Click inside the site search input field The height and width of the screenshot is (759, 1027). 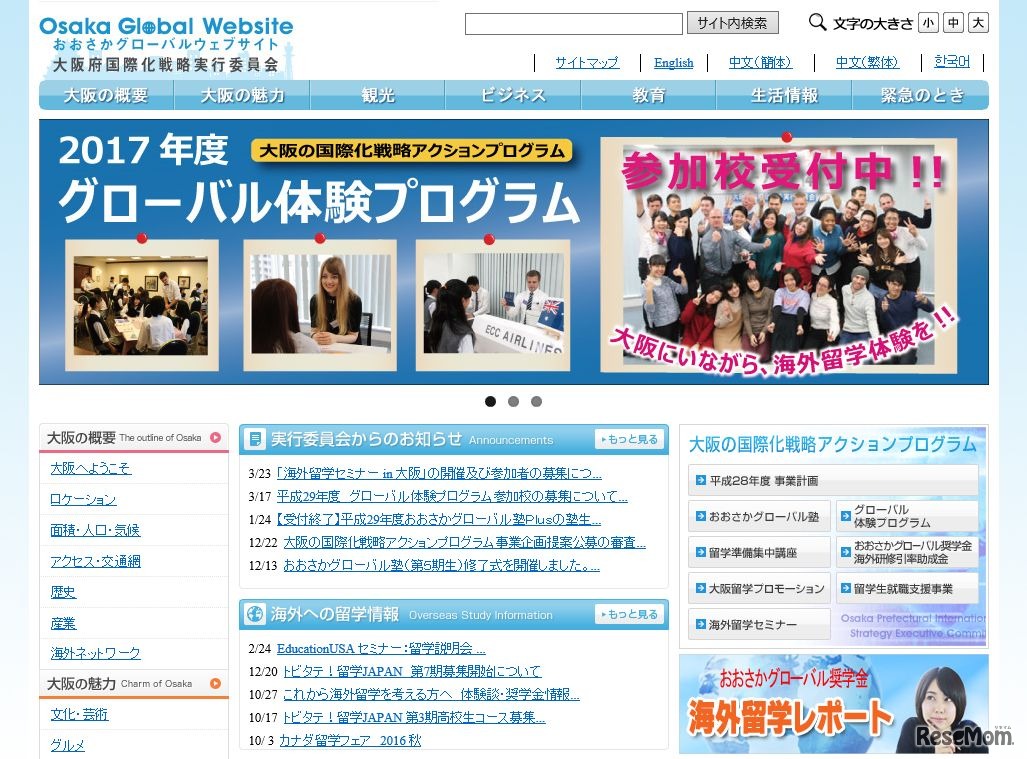pos(575,23)
